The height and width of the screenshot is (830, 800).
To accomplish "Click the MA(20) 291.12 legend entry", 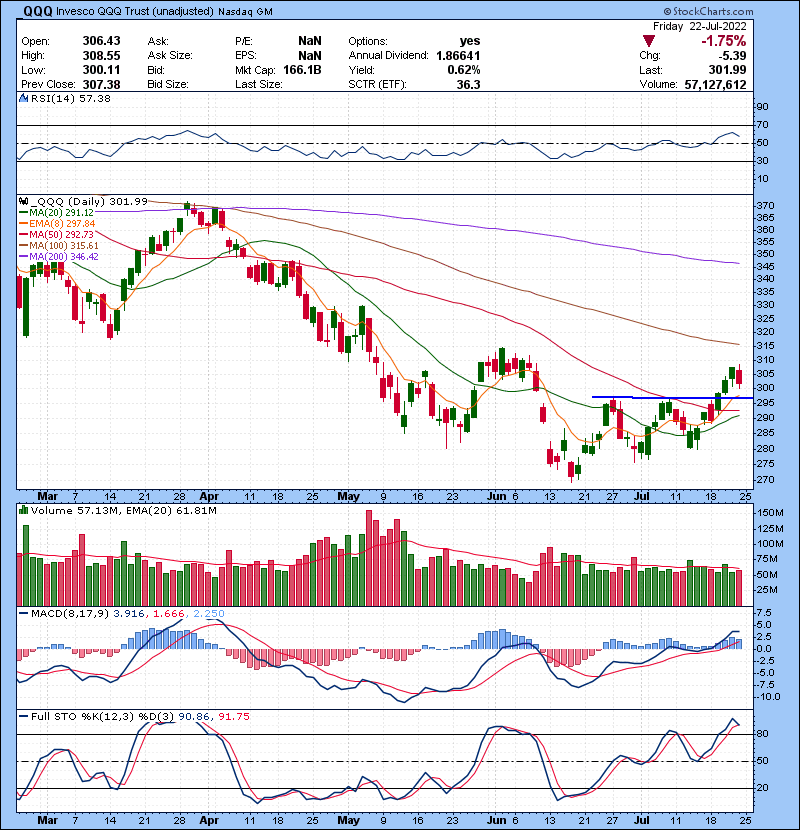I will 61,212.
